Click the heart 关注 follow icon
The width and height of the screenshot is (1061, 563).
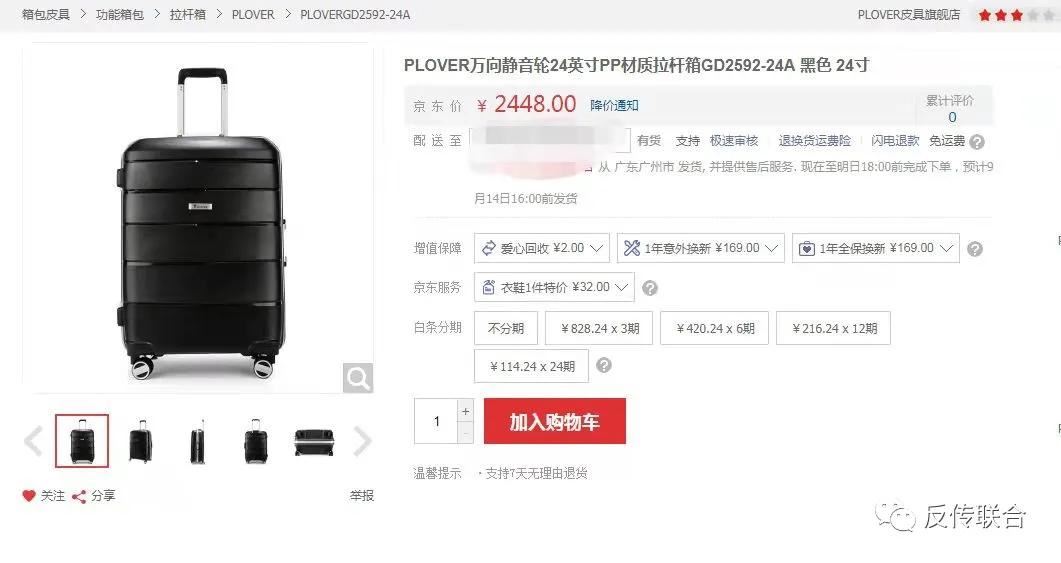[x=28, y=495]
